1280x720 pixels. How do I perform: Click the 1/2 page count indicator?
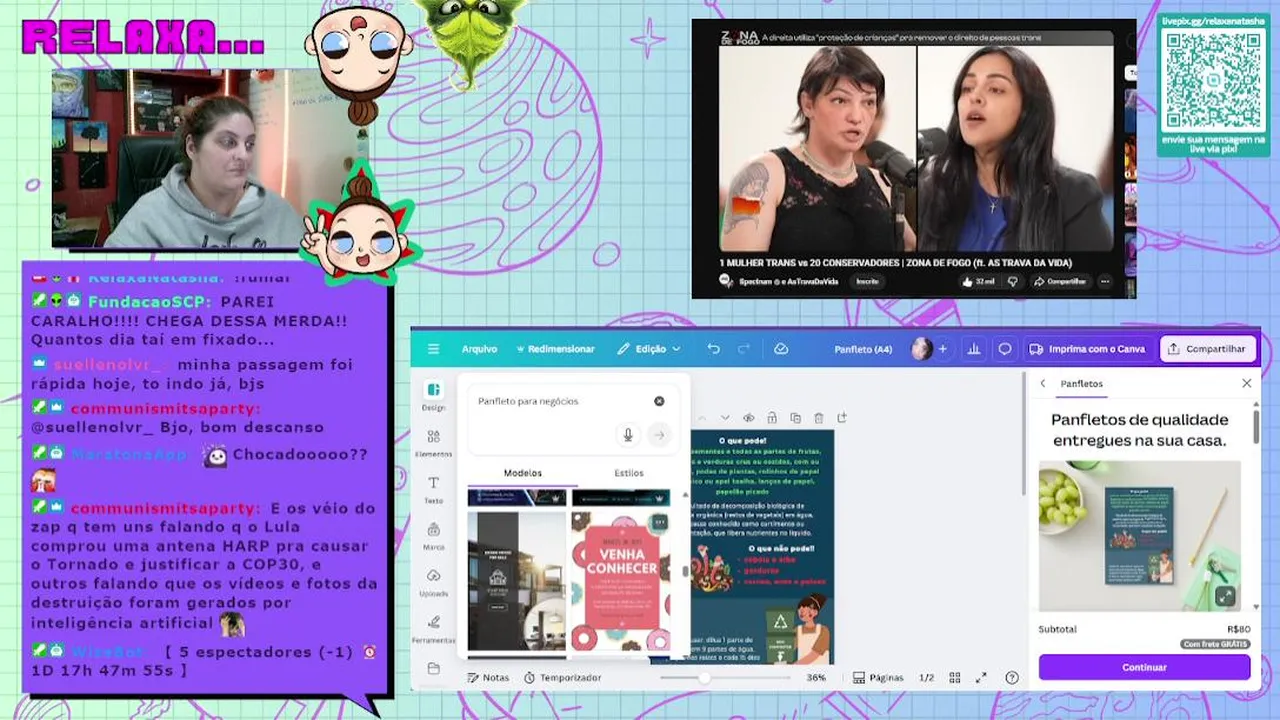(x=927, y=677)
